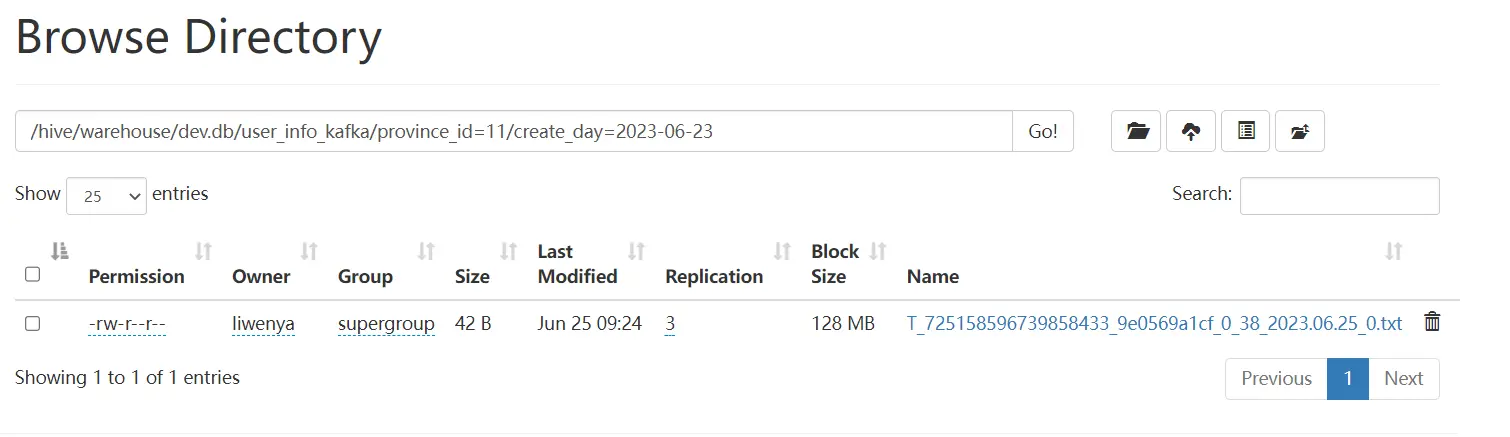The image size is (1510, 437).
Task: Tick the select-all checkbox in table header
Action: point(32,274)
